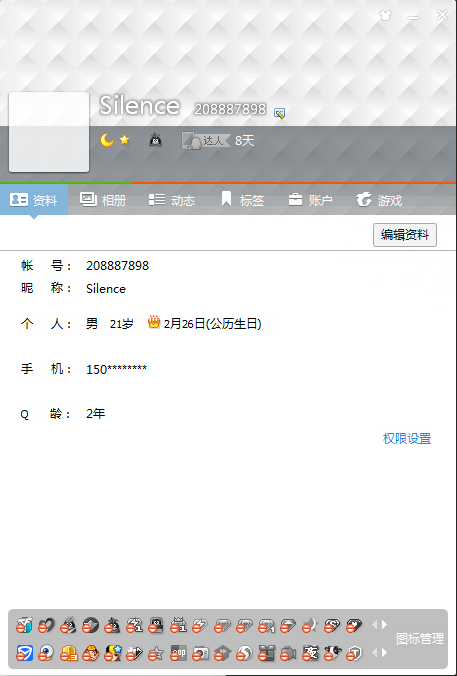
Task: Click the star and moon service icon
Action: [310, 625]
